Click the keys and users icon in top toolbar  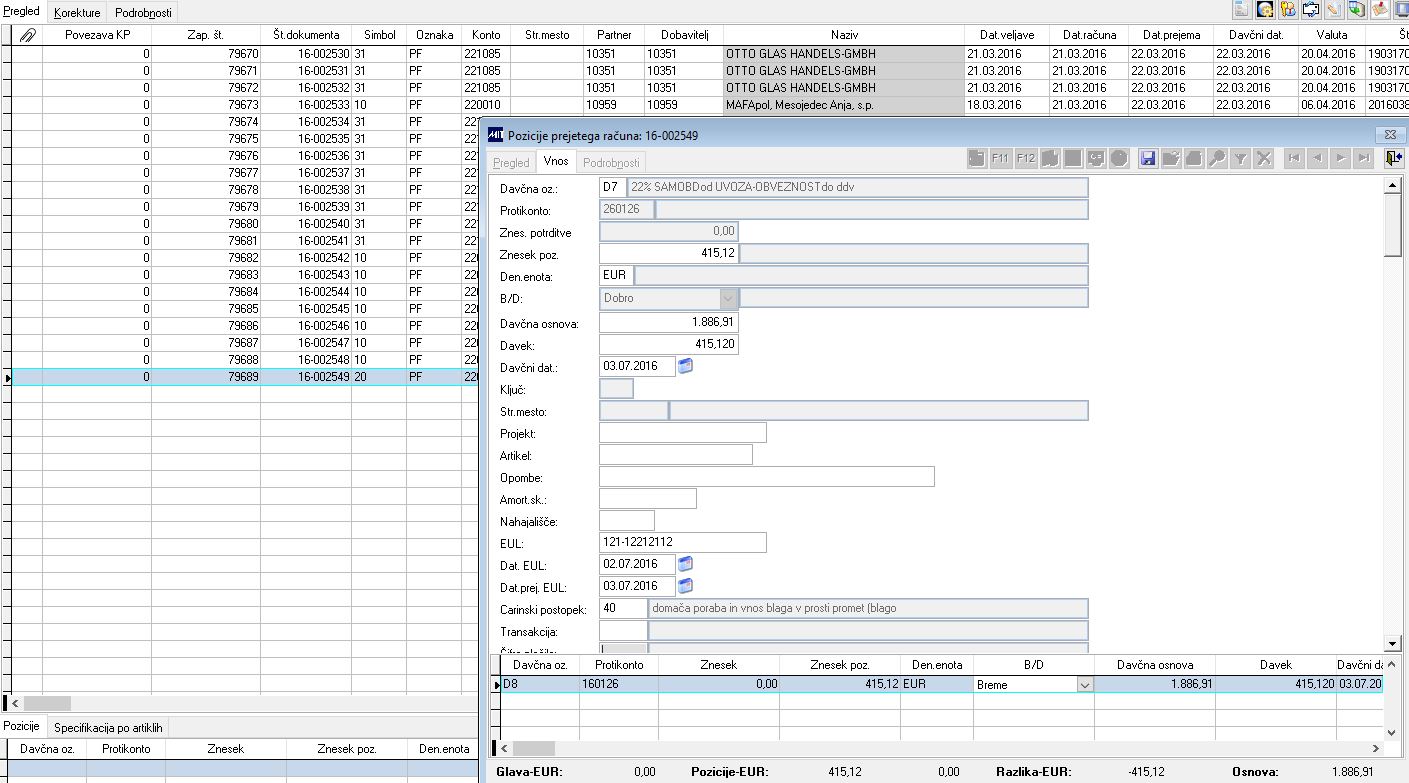(x=1288, y=9)
